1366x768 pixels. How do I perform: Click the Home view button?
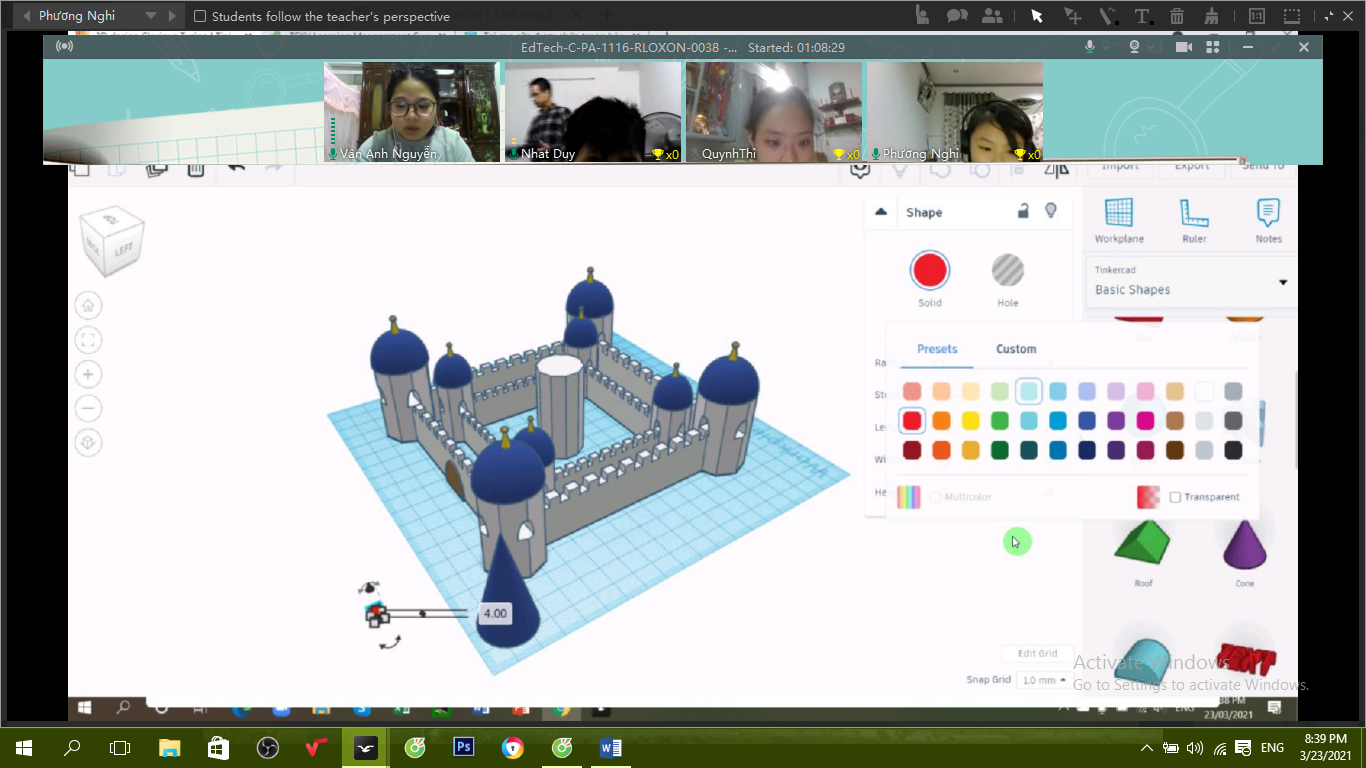tap(88, 306)
